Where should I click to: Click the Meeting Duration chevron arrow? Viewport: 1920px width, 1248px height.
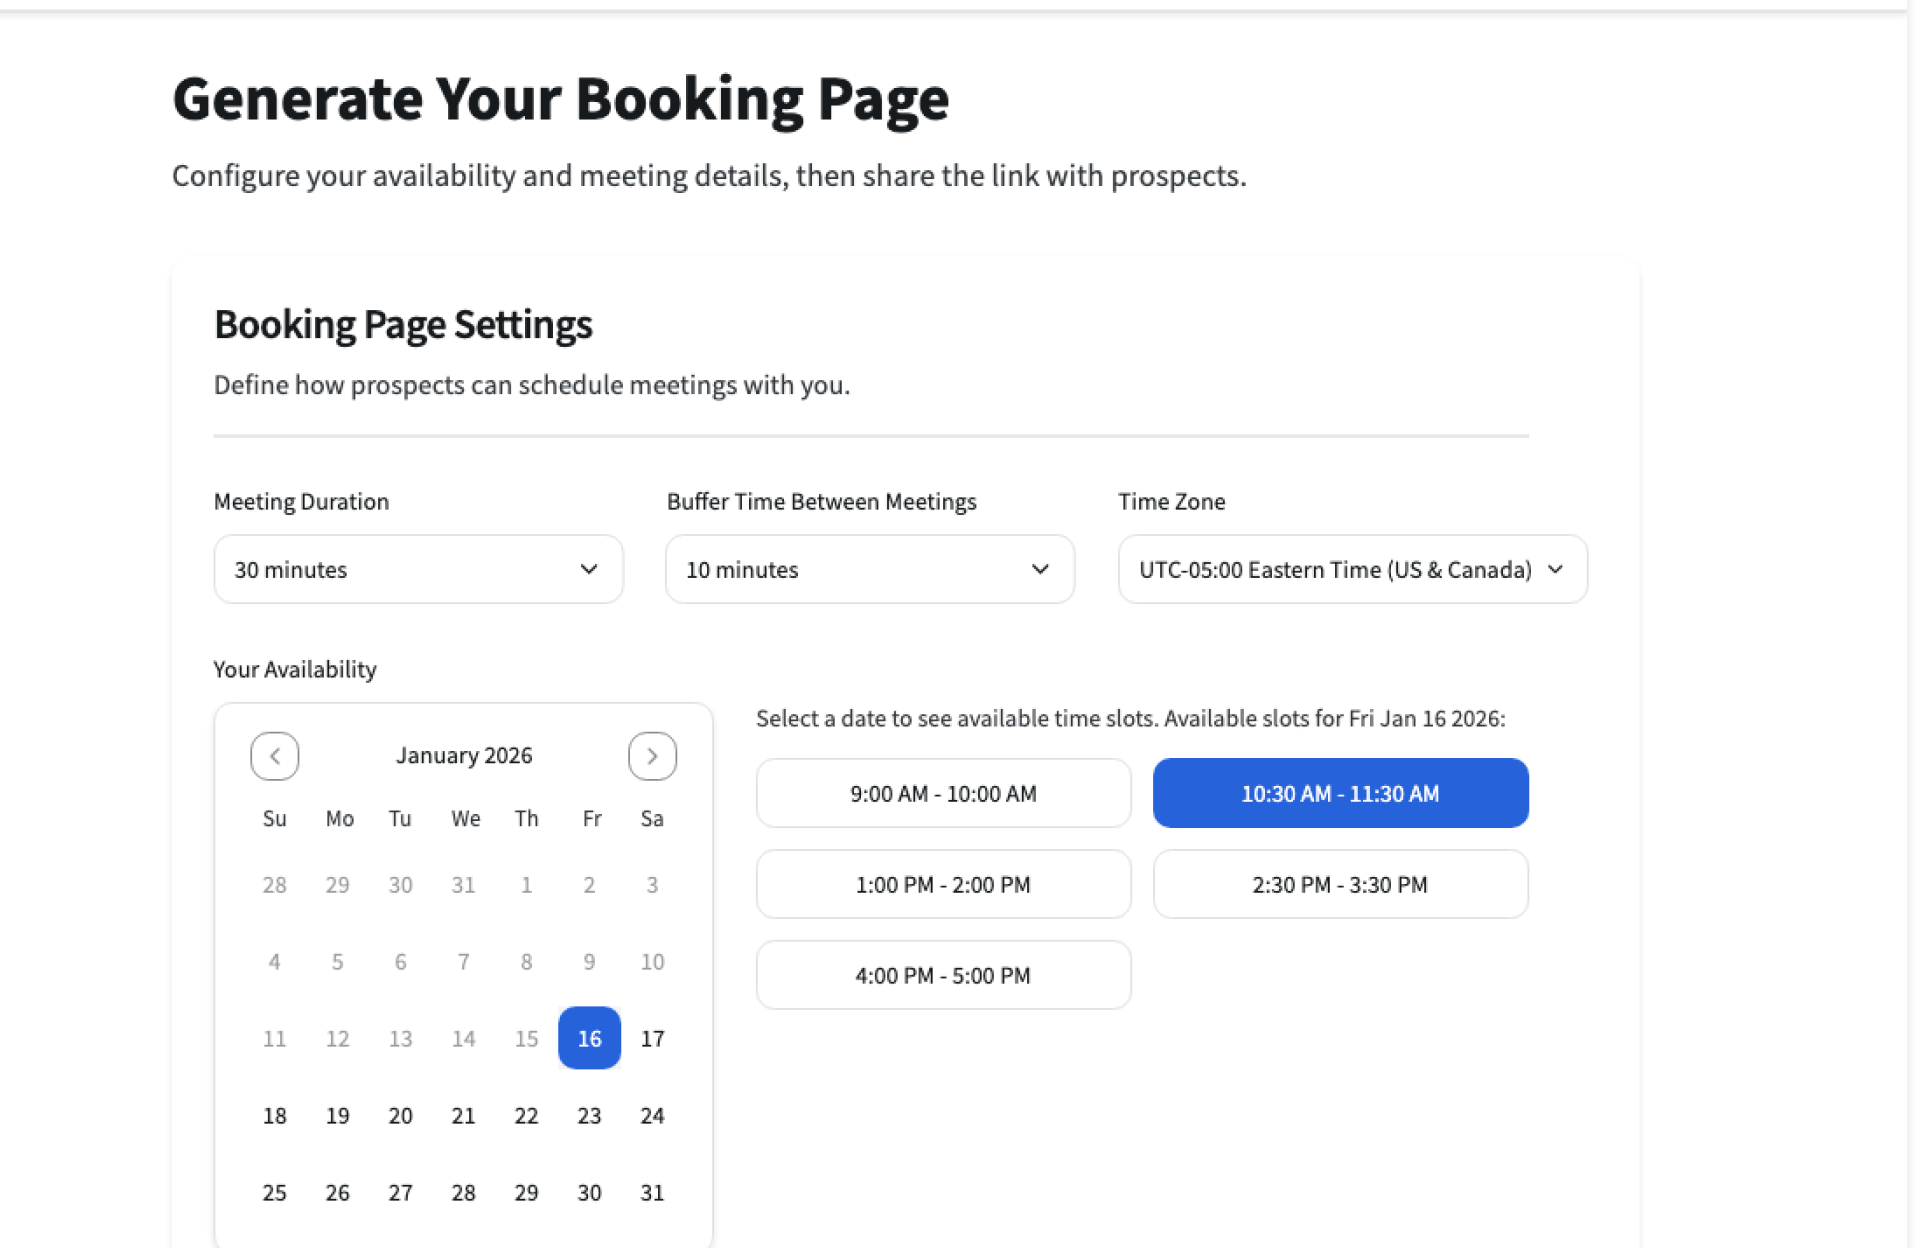tap(589, 569)
